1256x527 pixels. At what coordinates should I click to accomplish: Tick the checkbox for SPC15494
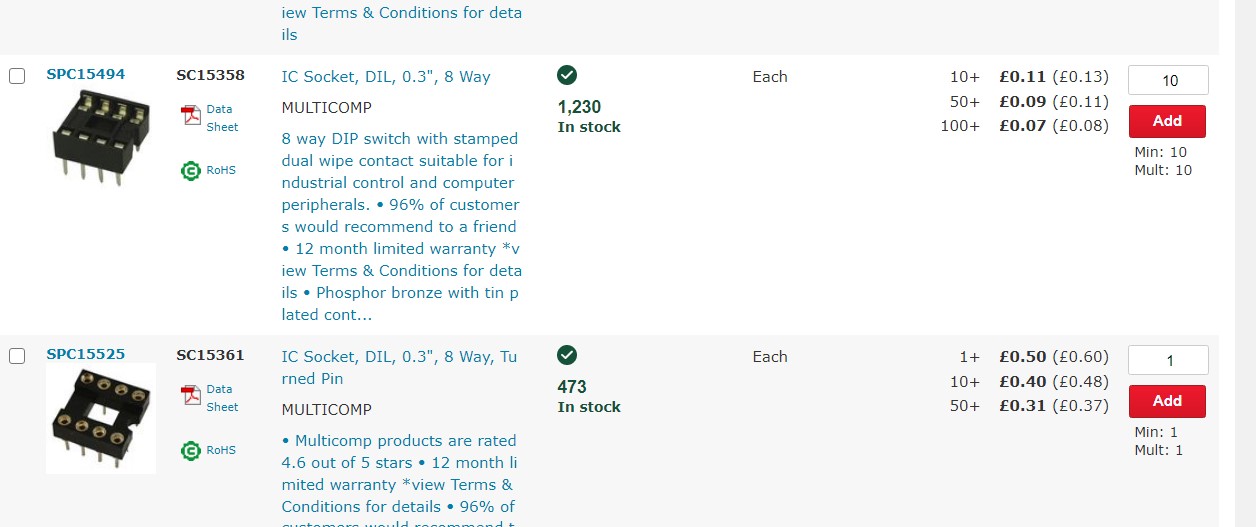coord(17,76)
